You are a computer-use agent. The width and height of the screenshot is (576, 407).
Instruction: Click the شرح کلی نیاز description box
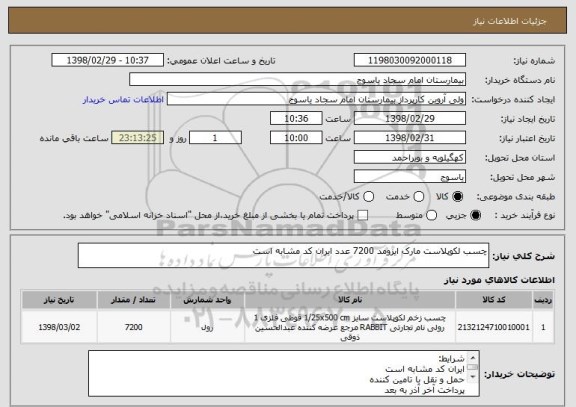pos(283,255)
